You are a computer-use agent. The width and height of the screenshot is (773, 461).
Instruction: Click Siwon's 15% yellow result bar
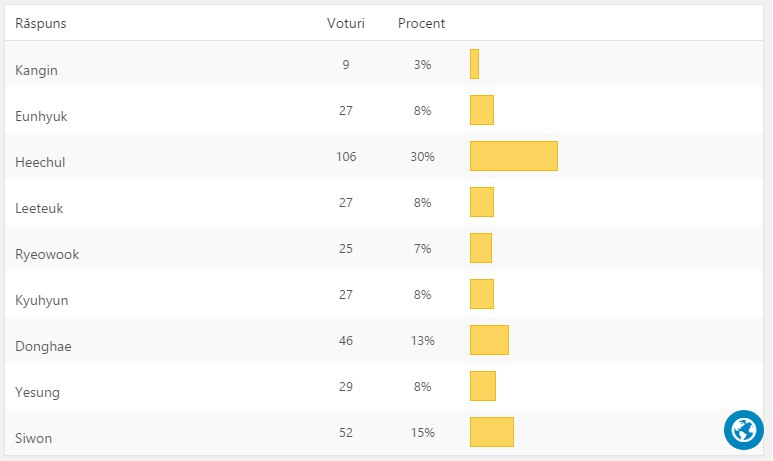pyautogui.click(x=491, y=432)
